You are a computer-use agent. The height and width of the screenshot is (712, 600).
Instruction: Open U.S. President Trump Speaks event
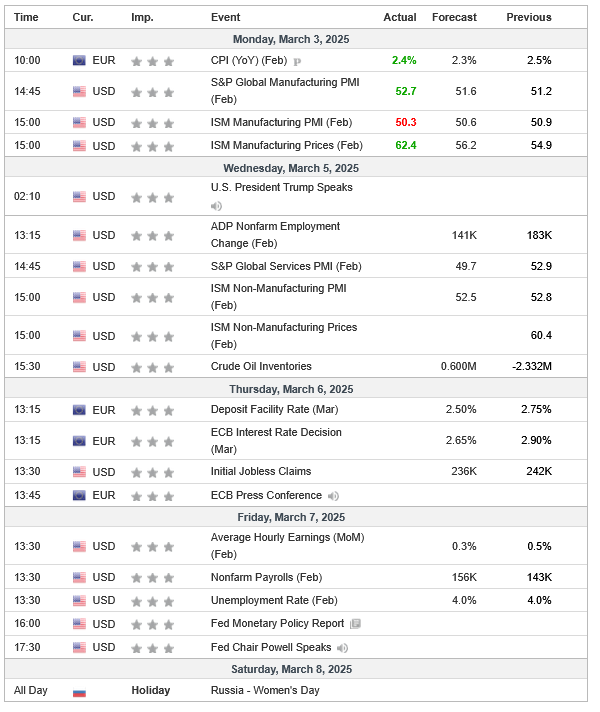pos(282,188)
